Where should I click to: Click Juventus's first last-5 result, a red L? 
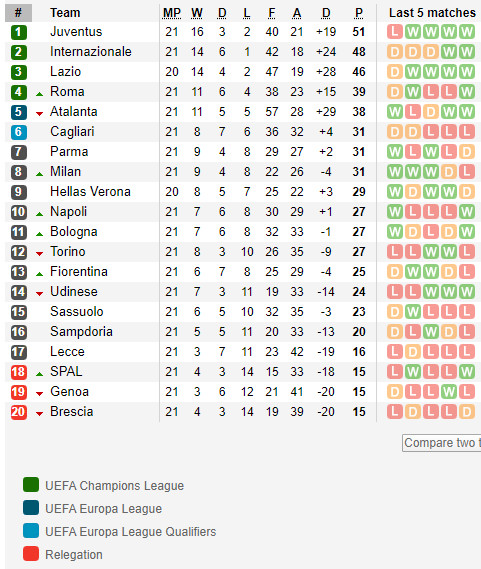[x=395, y=32]
